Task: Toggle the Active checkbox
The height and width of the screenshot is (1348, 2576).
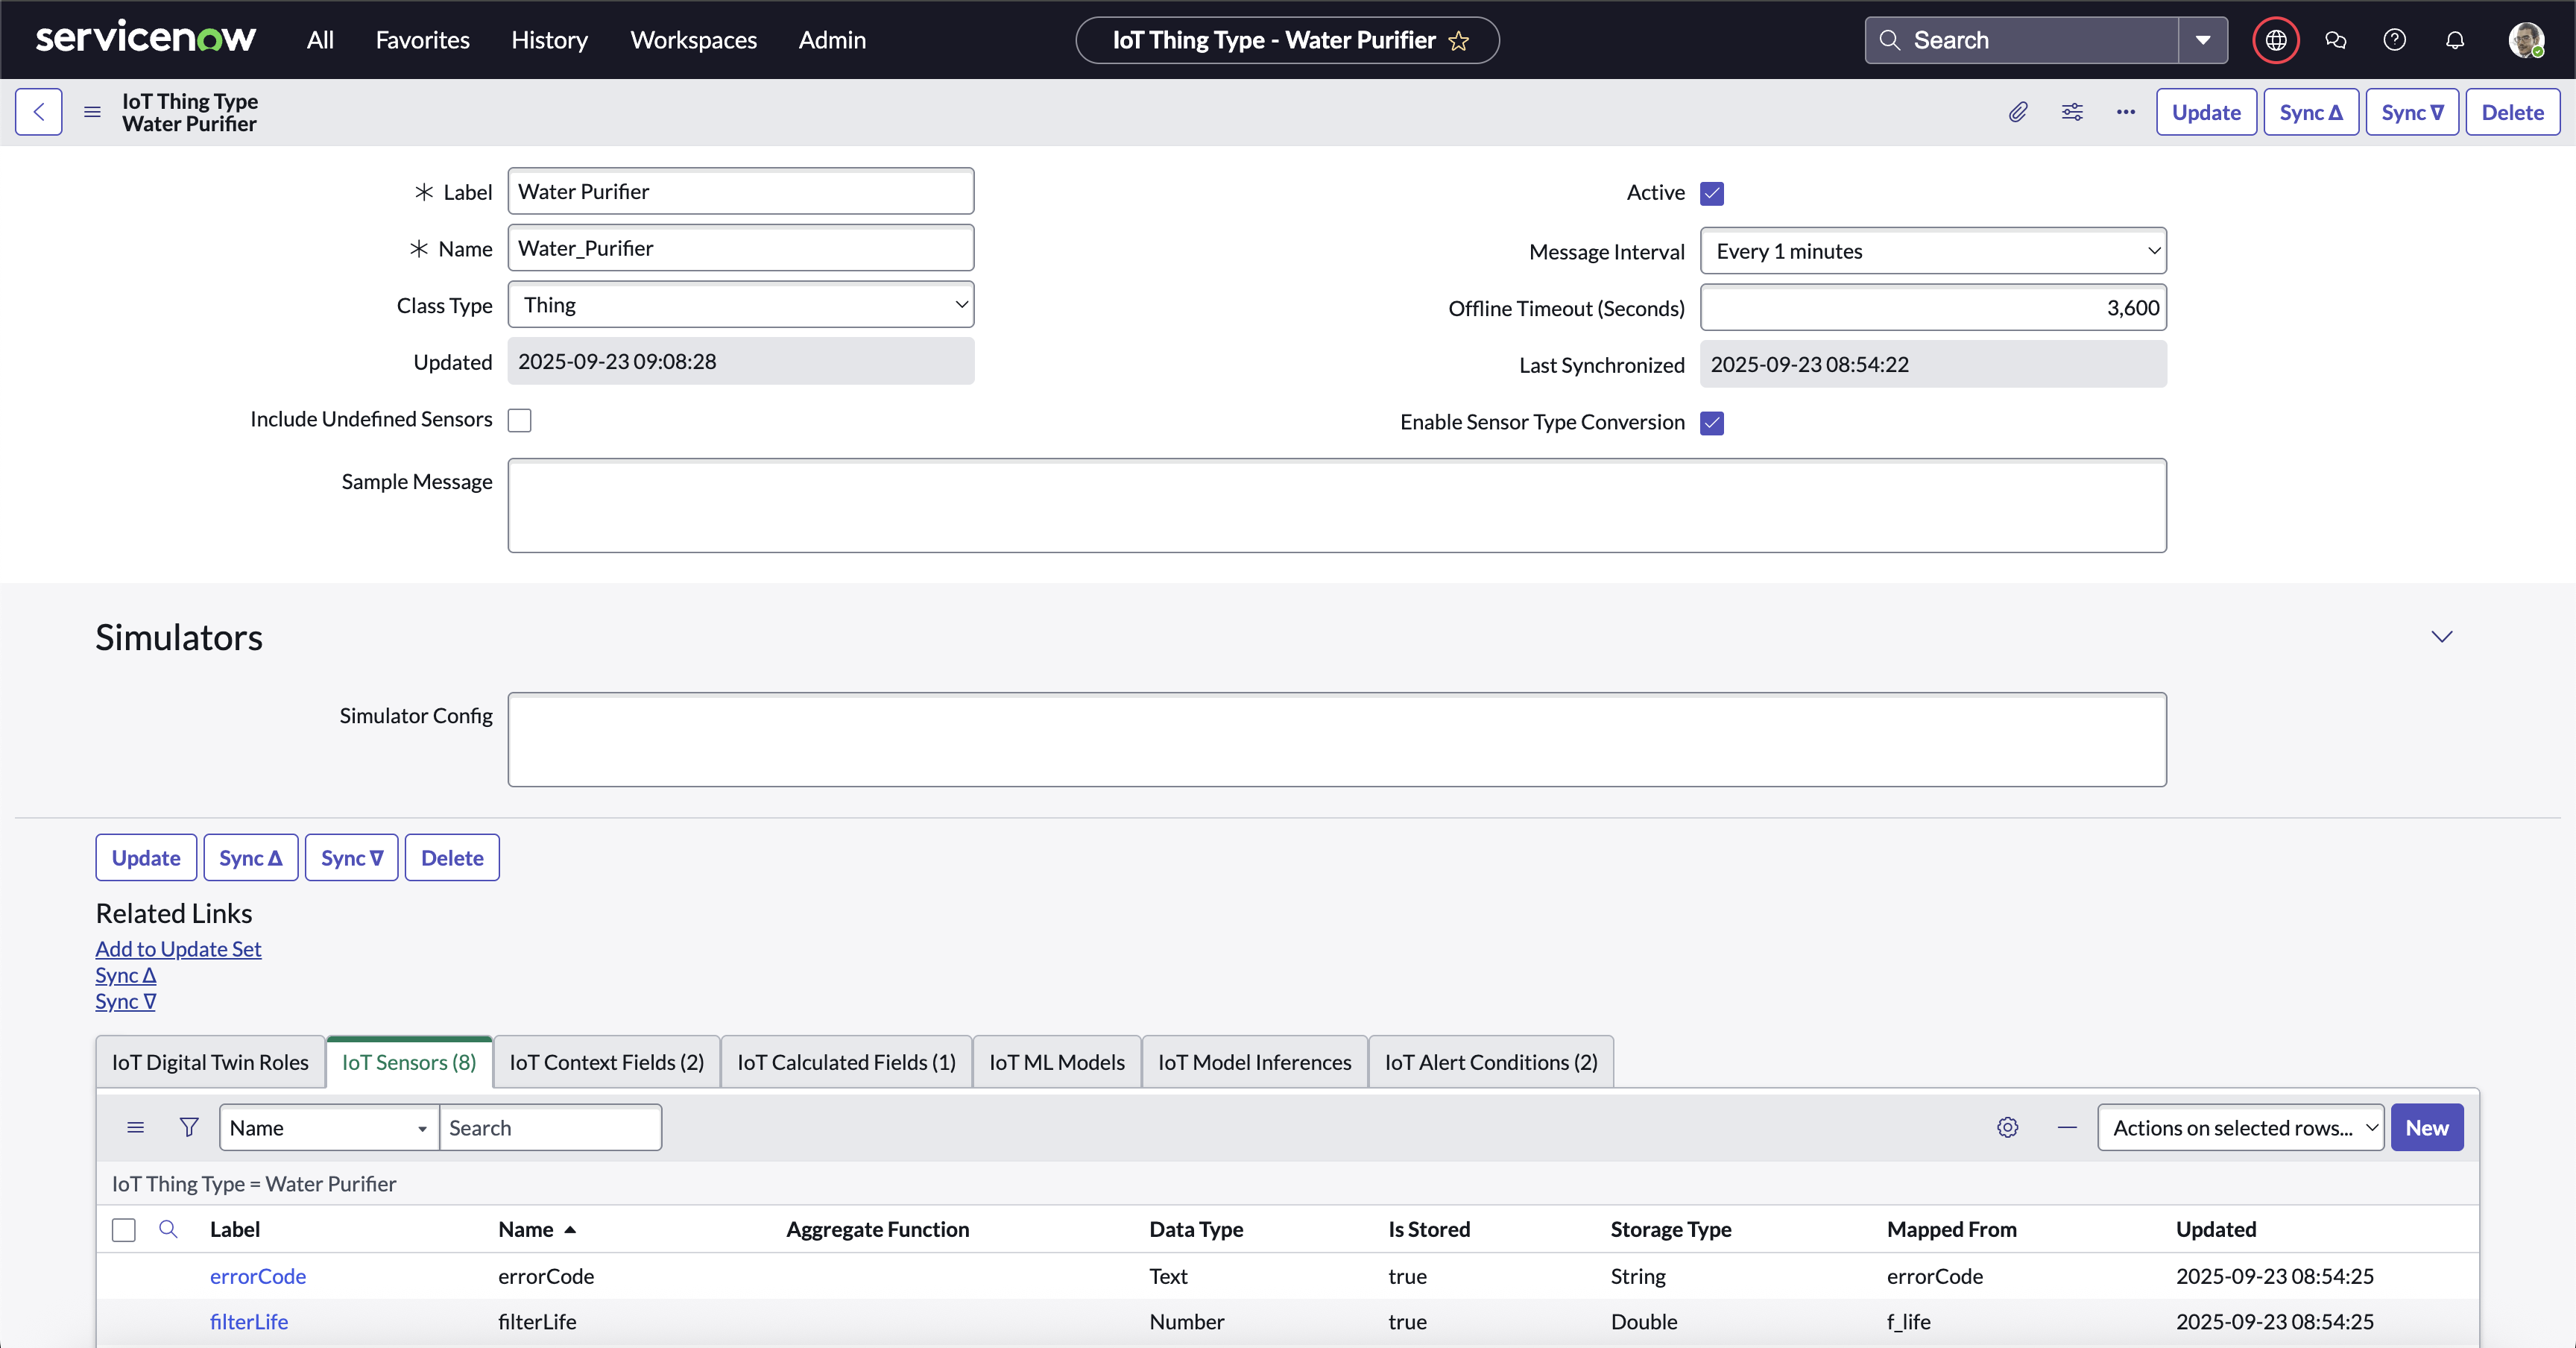Action: 1712,193
